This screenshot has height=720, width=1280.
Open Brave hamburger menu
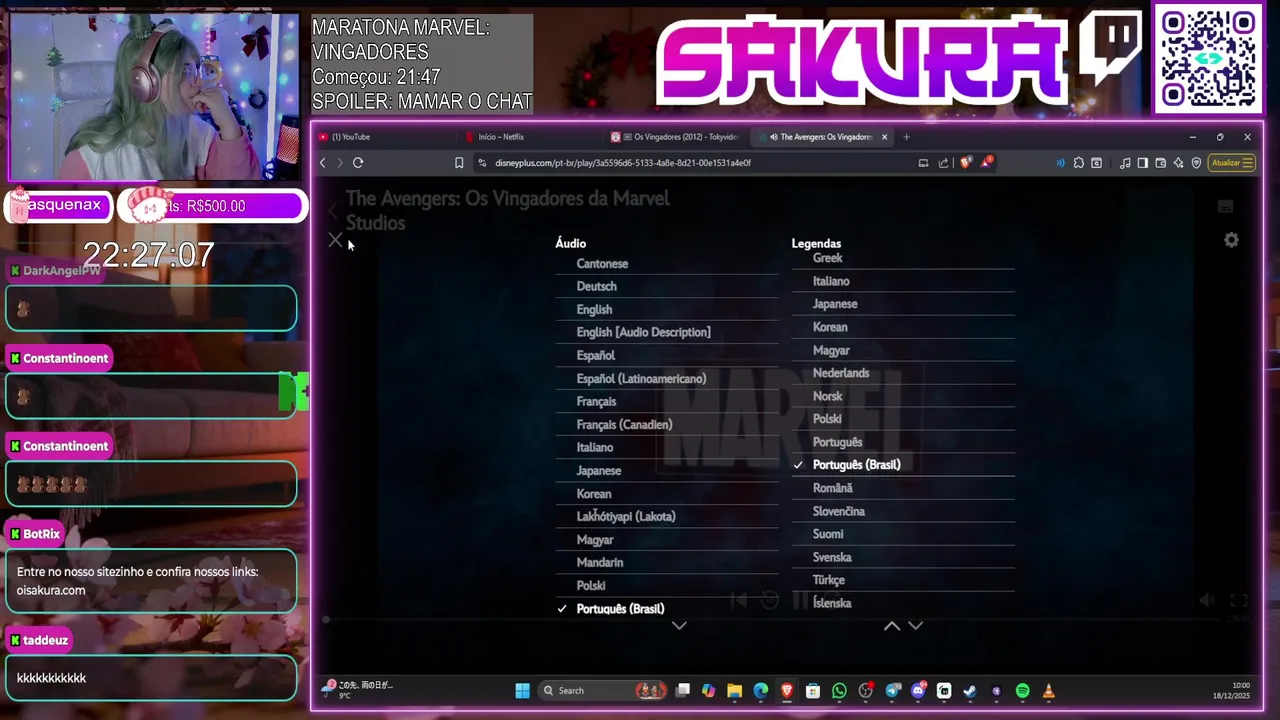[1248, 163]
